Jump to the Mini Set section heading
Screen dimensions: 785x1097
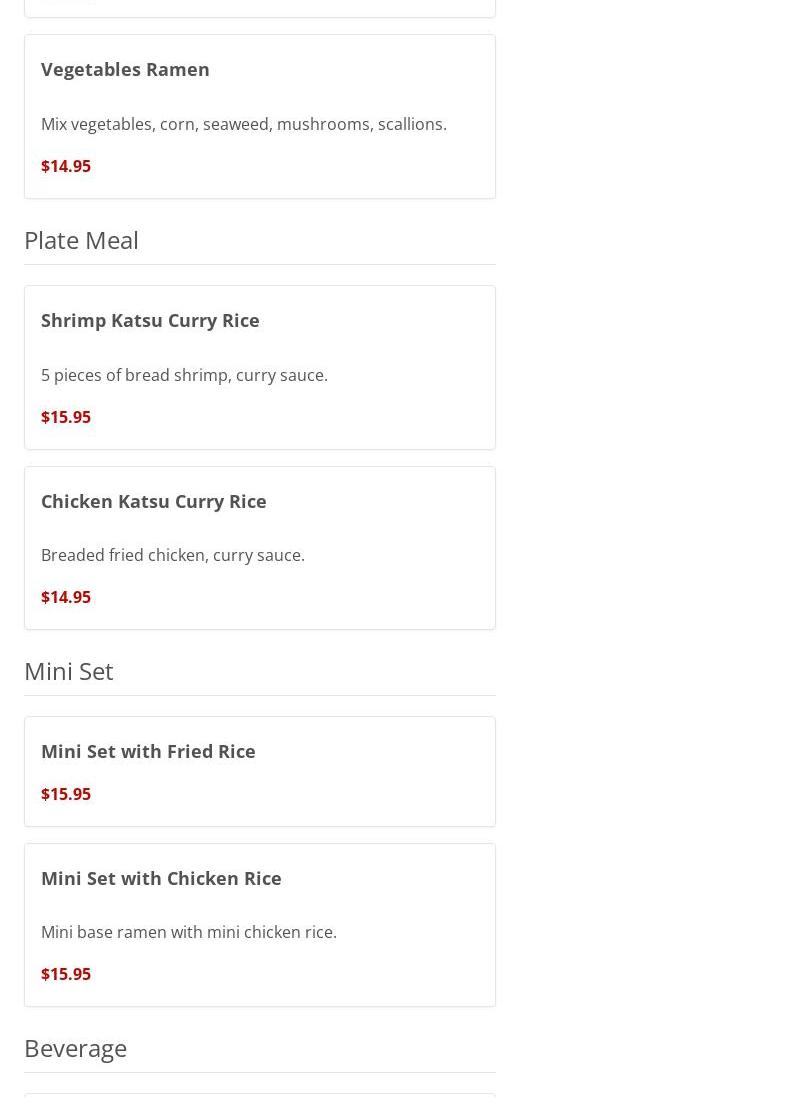click(x=68, y=671)
